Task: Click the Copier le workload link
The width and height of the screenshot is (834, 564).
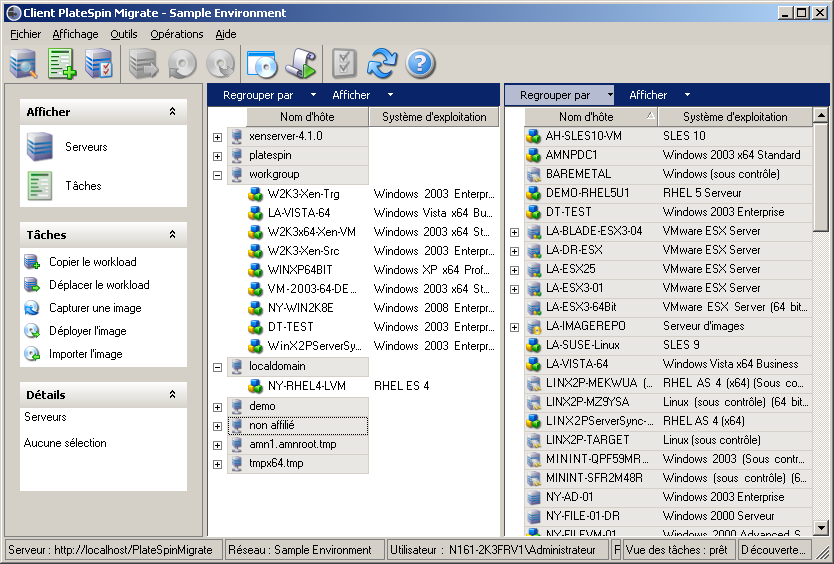Action: coord(93,262)
